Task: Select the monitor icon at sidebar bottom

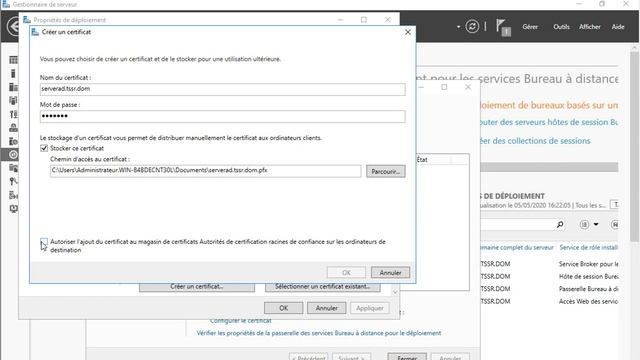Action: 13,209
